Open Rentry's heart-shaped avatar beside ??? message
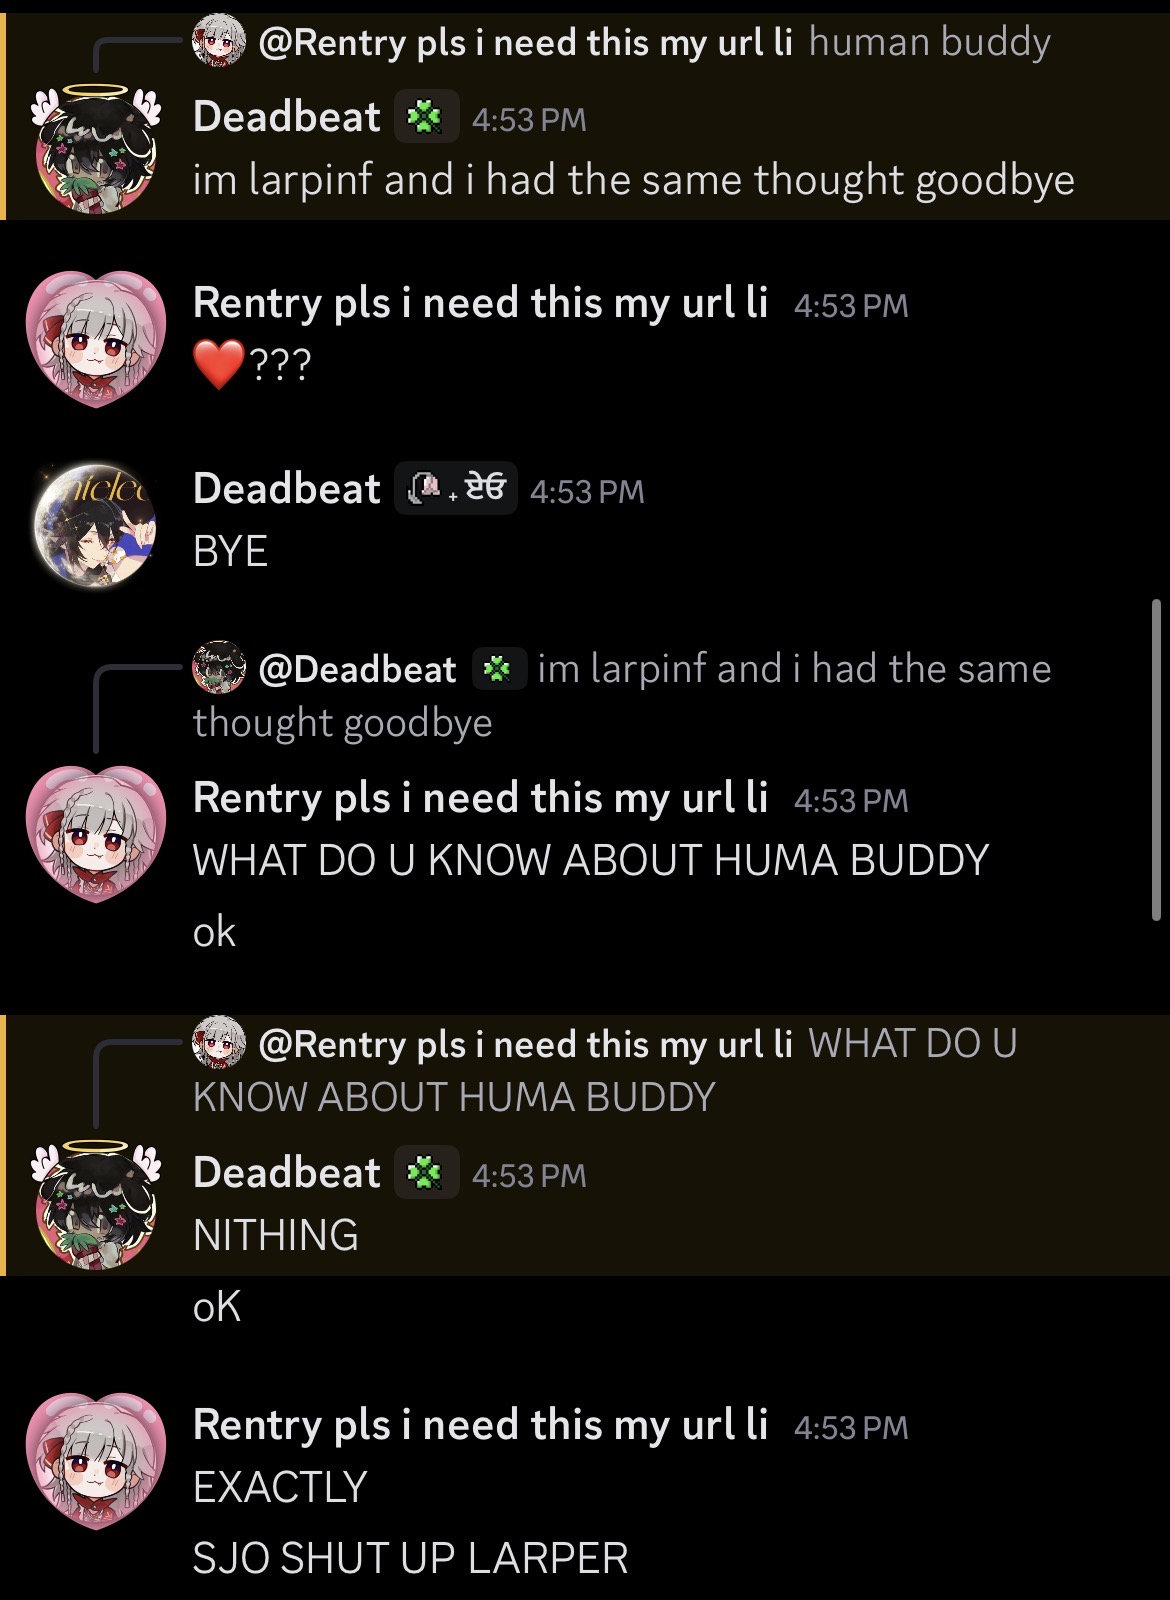 [x=96, y=338]
